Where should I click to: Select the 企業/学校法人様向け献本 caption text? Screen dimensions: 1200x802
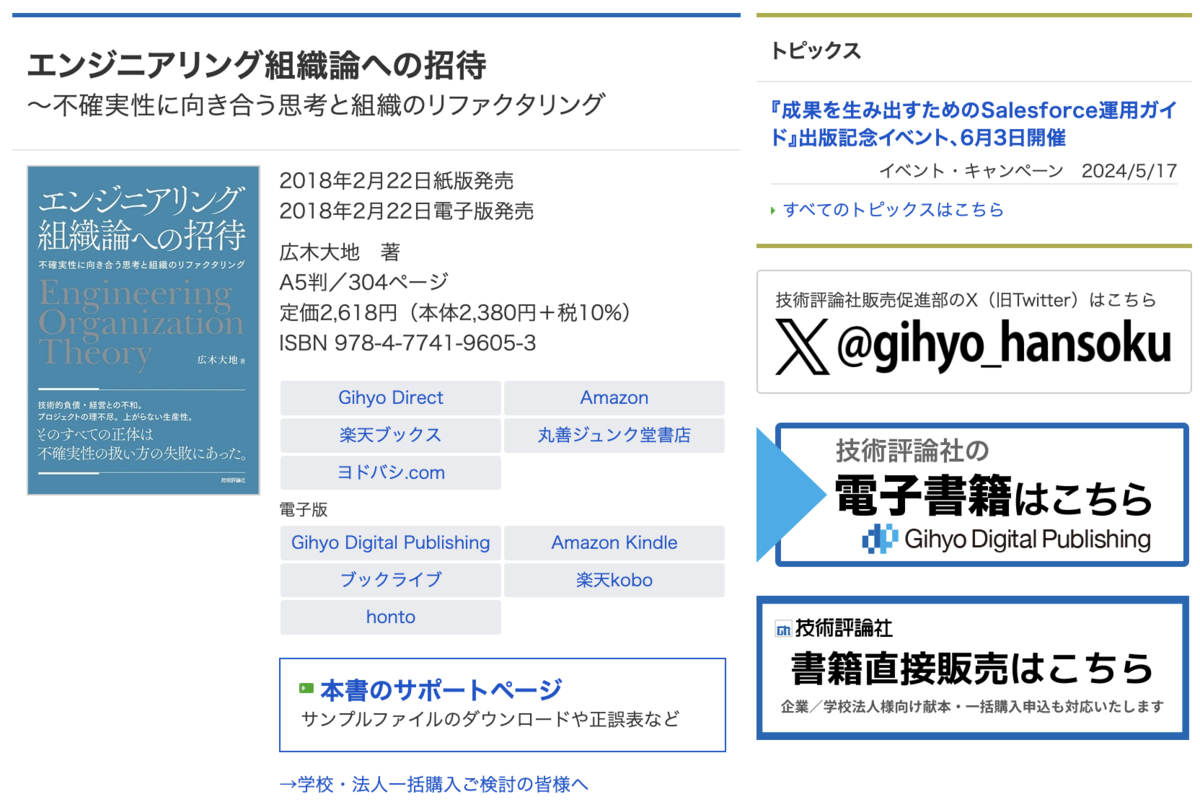[973, 706]
